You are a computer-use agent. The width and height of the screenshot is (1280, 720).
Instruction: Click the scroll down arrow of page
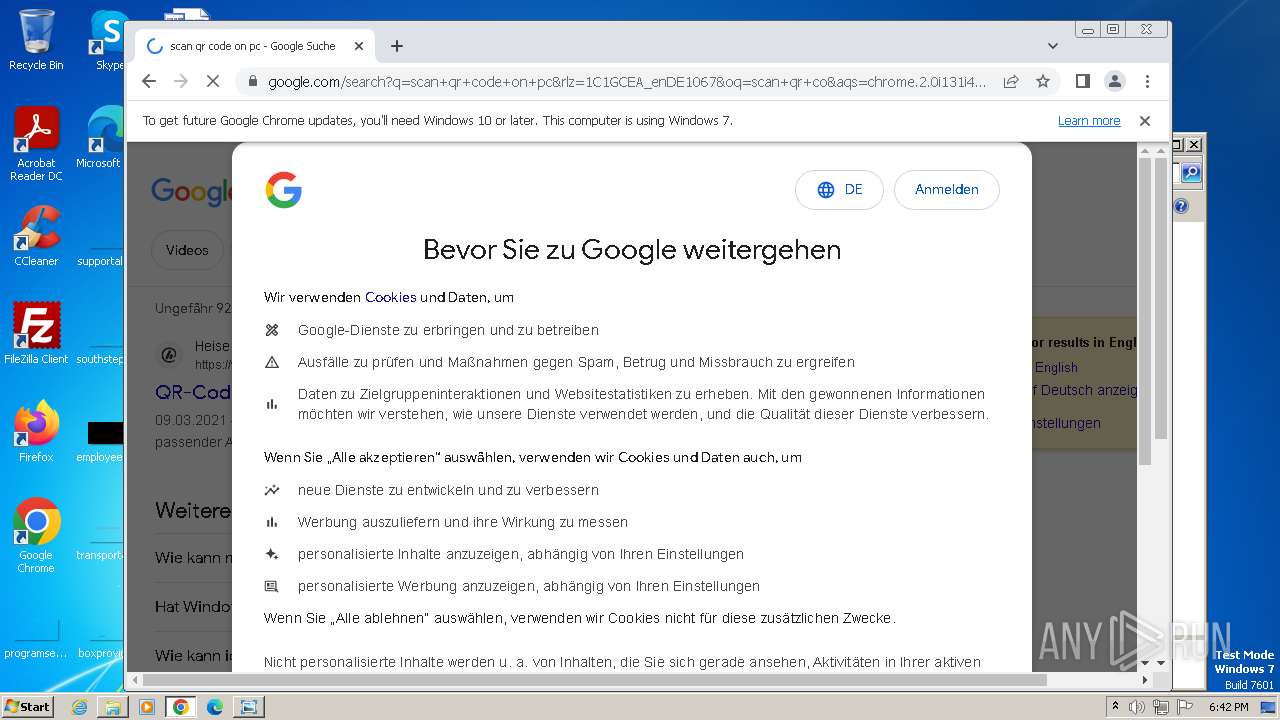pos(1160,662)
